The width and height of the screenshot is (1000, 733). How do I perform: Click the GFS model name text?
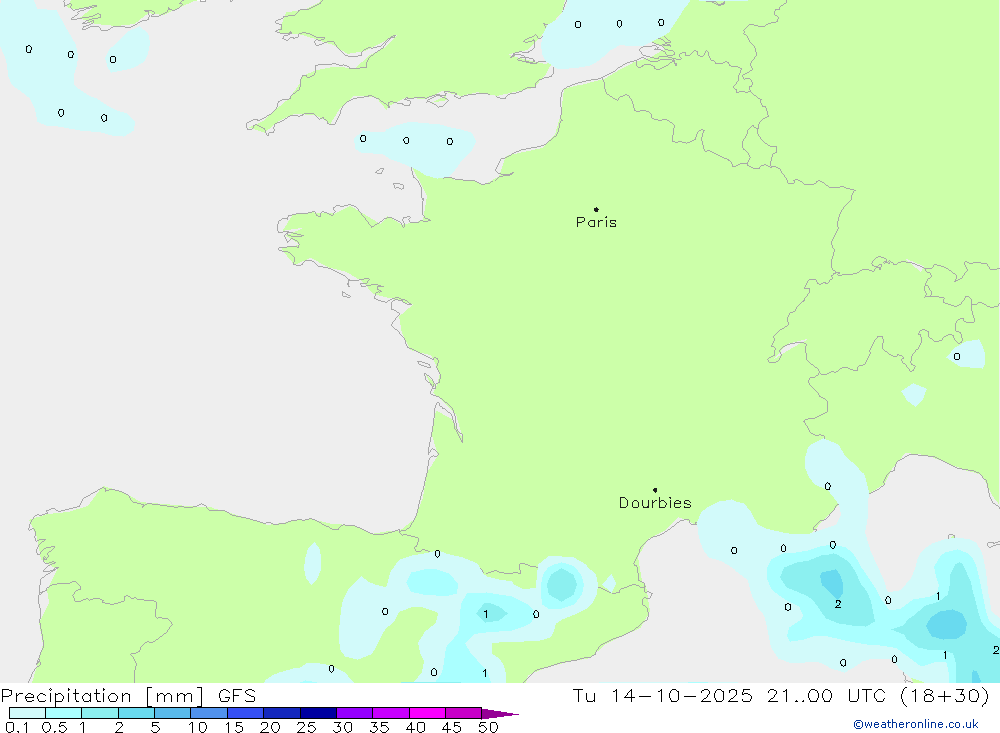click(x=237, y=696)
